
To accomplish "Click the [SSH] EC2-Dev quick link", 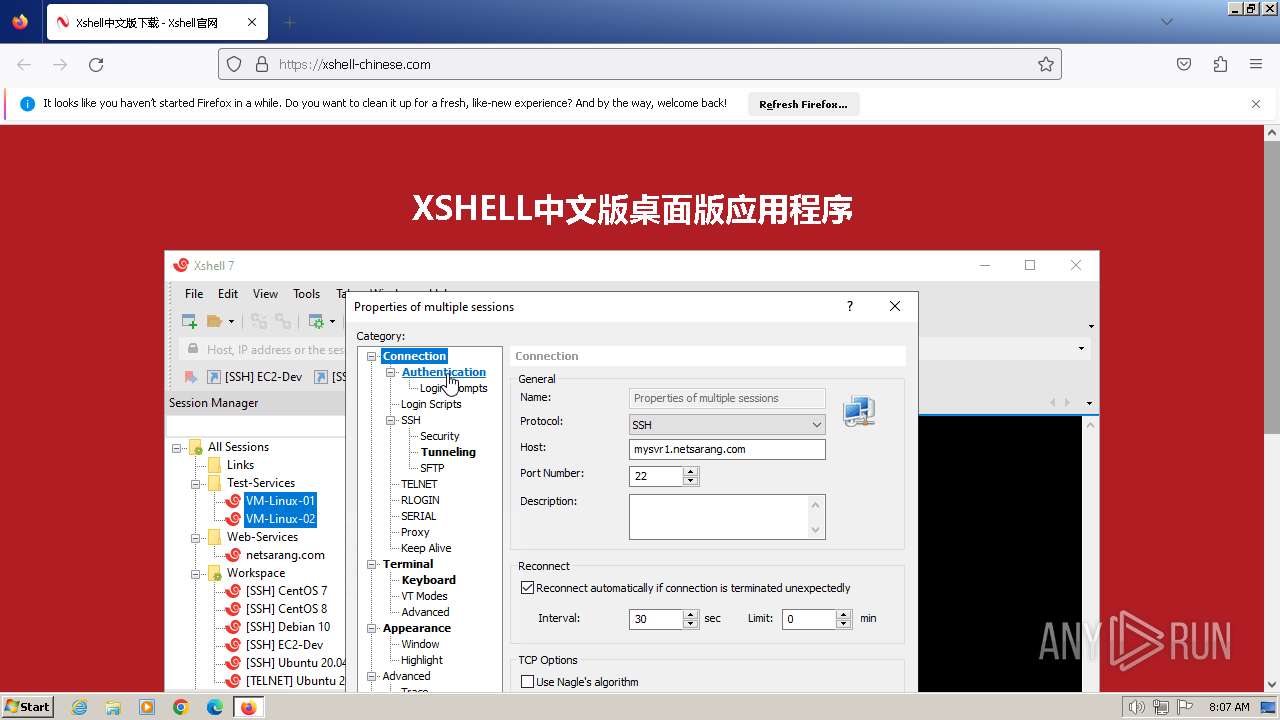I will point(254,377).
